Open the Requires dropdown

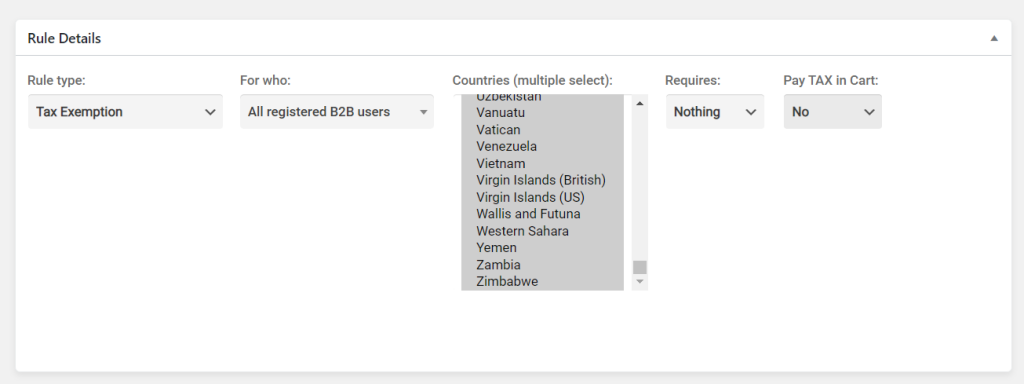point(715,112)
